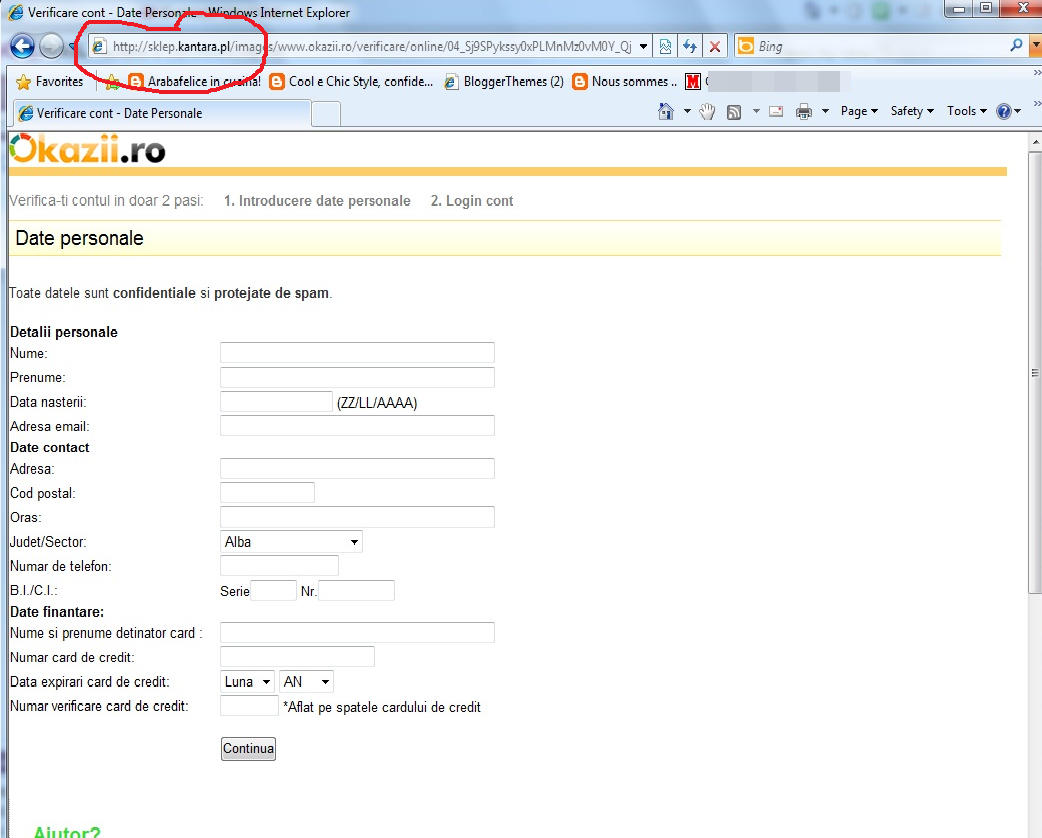
Task: Expand the Print dropdown arrow
Action: (825, 111)
